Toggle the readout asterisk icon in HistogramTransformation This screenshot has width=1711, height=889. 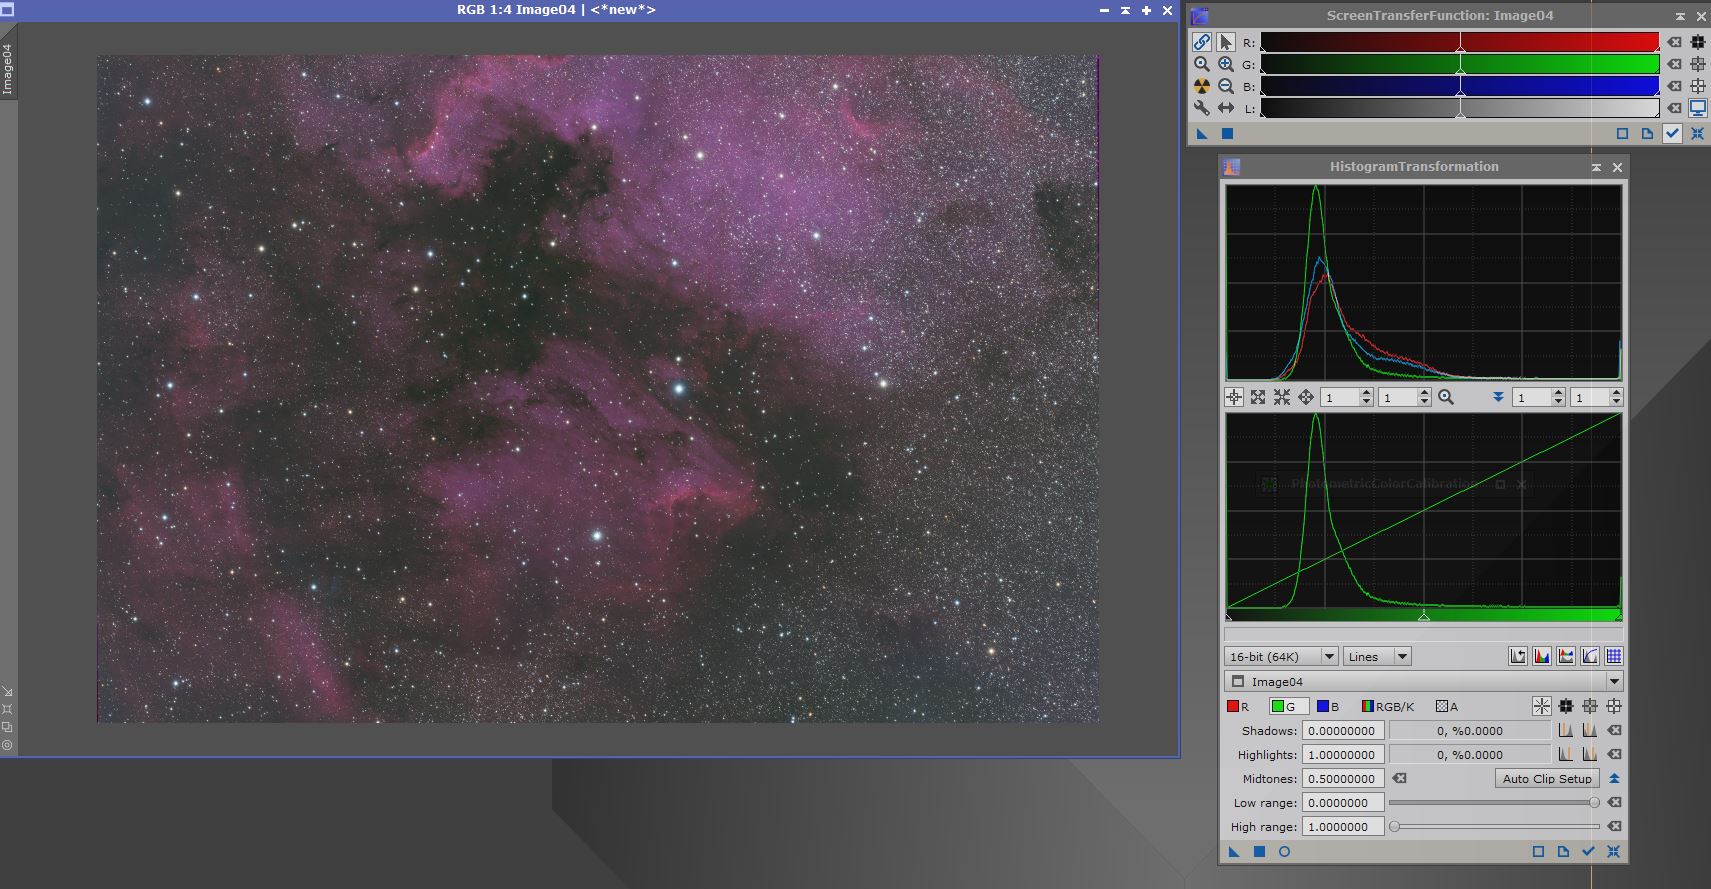coord(1542,706)
